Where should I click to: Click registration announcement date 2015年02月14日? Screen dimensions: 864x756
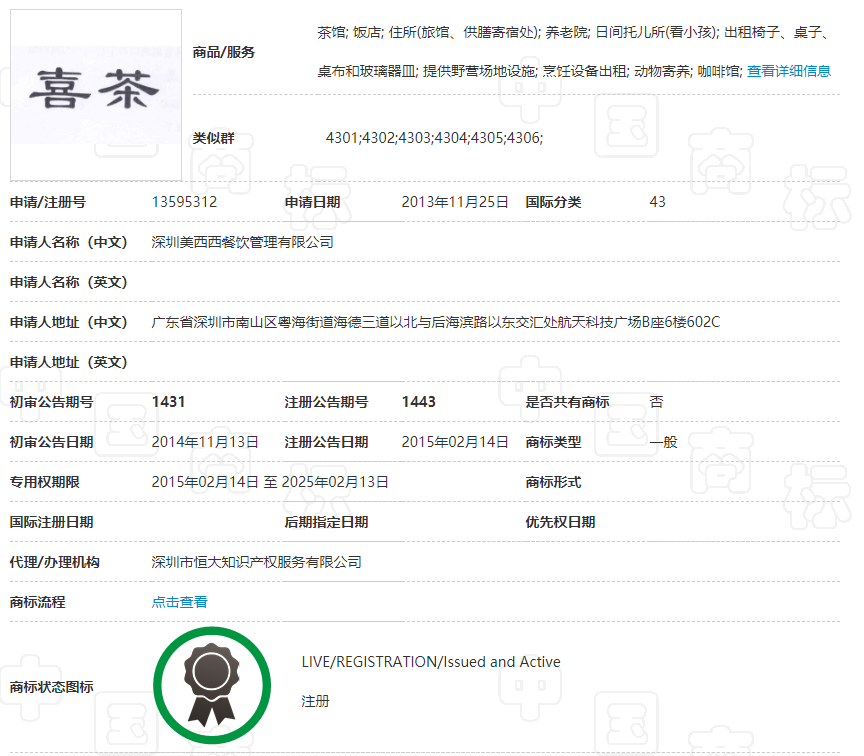pyautogui.click(x=455, y=442)
